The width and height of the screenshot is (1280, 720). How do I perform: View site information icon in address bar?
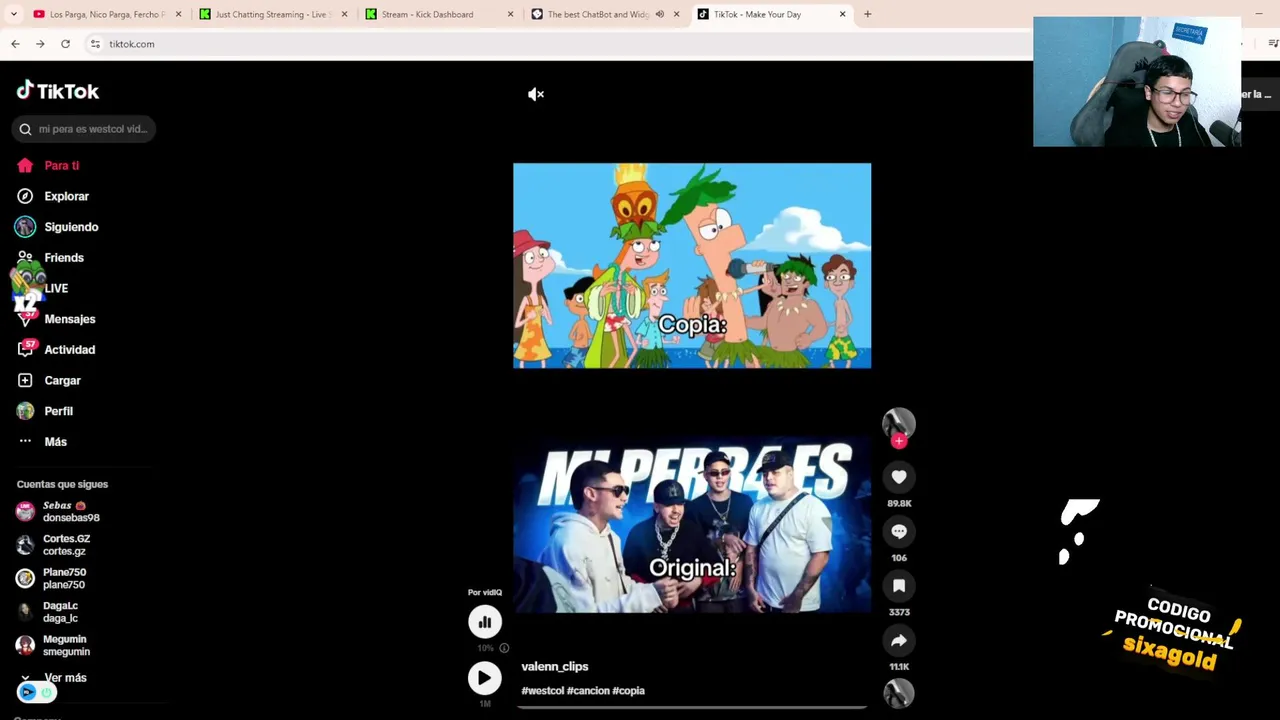pyautogui.click(x=95, y=44)
